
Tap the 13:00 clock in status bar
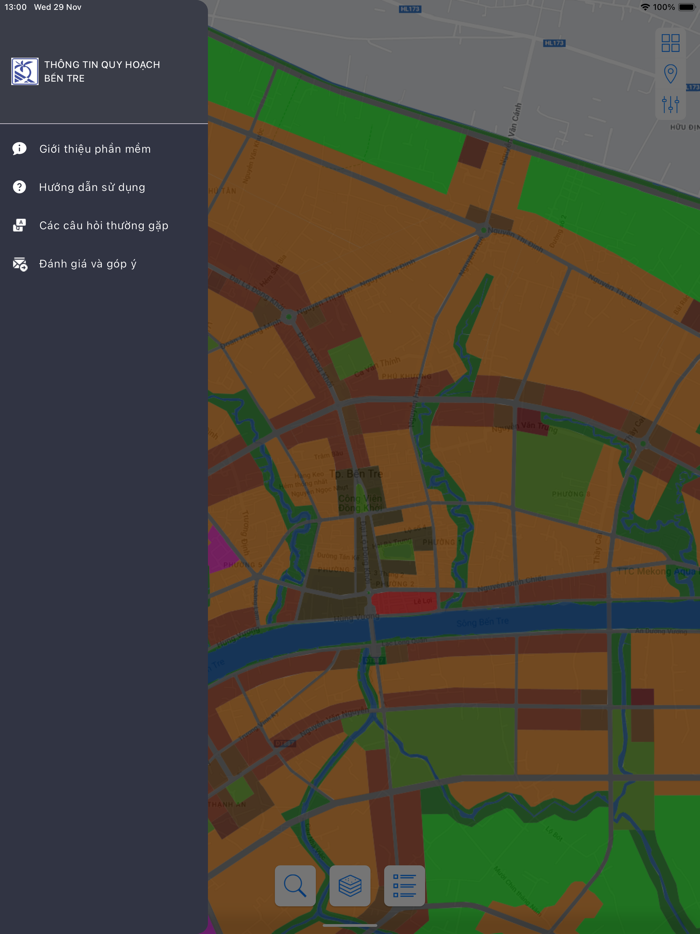15,7
